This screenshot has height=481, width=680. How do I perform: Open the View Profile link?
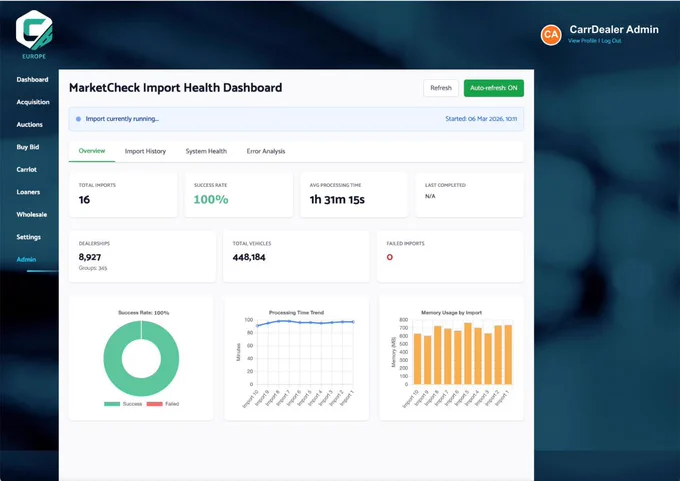582,41
